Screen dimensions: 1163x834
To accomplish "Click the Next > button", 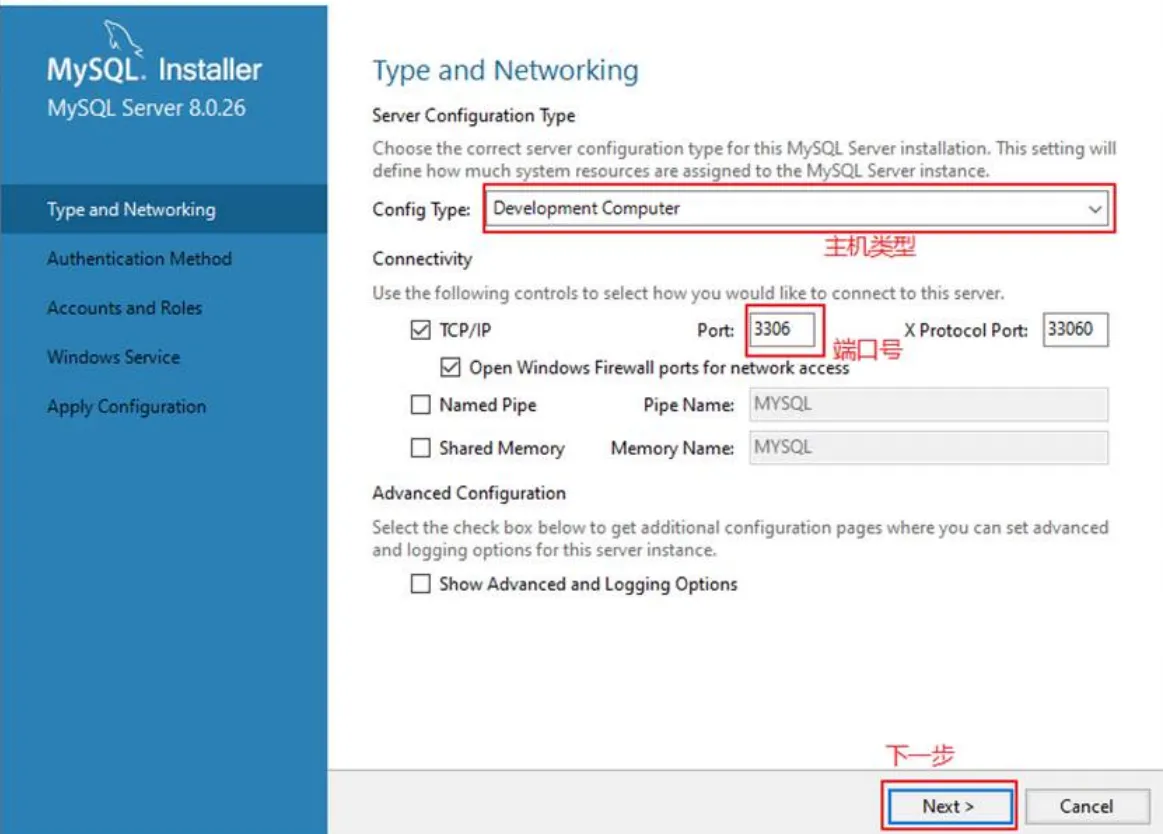I will tap(949, 806).
